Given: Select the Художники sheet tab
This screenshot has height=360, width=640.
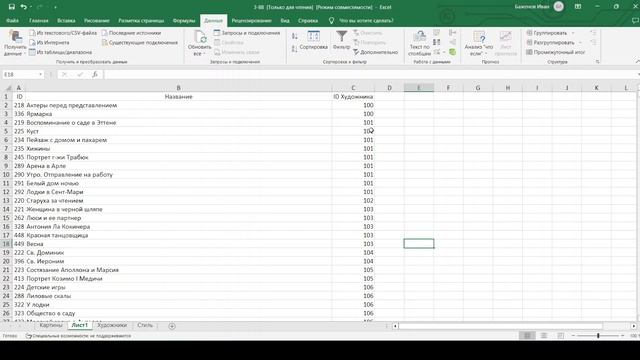Looking at the screenshot, I should (112, 325).
